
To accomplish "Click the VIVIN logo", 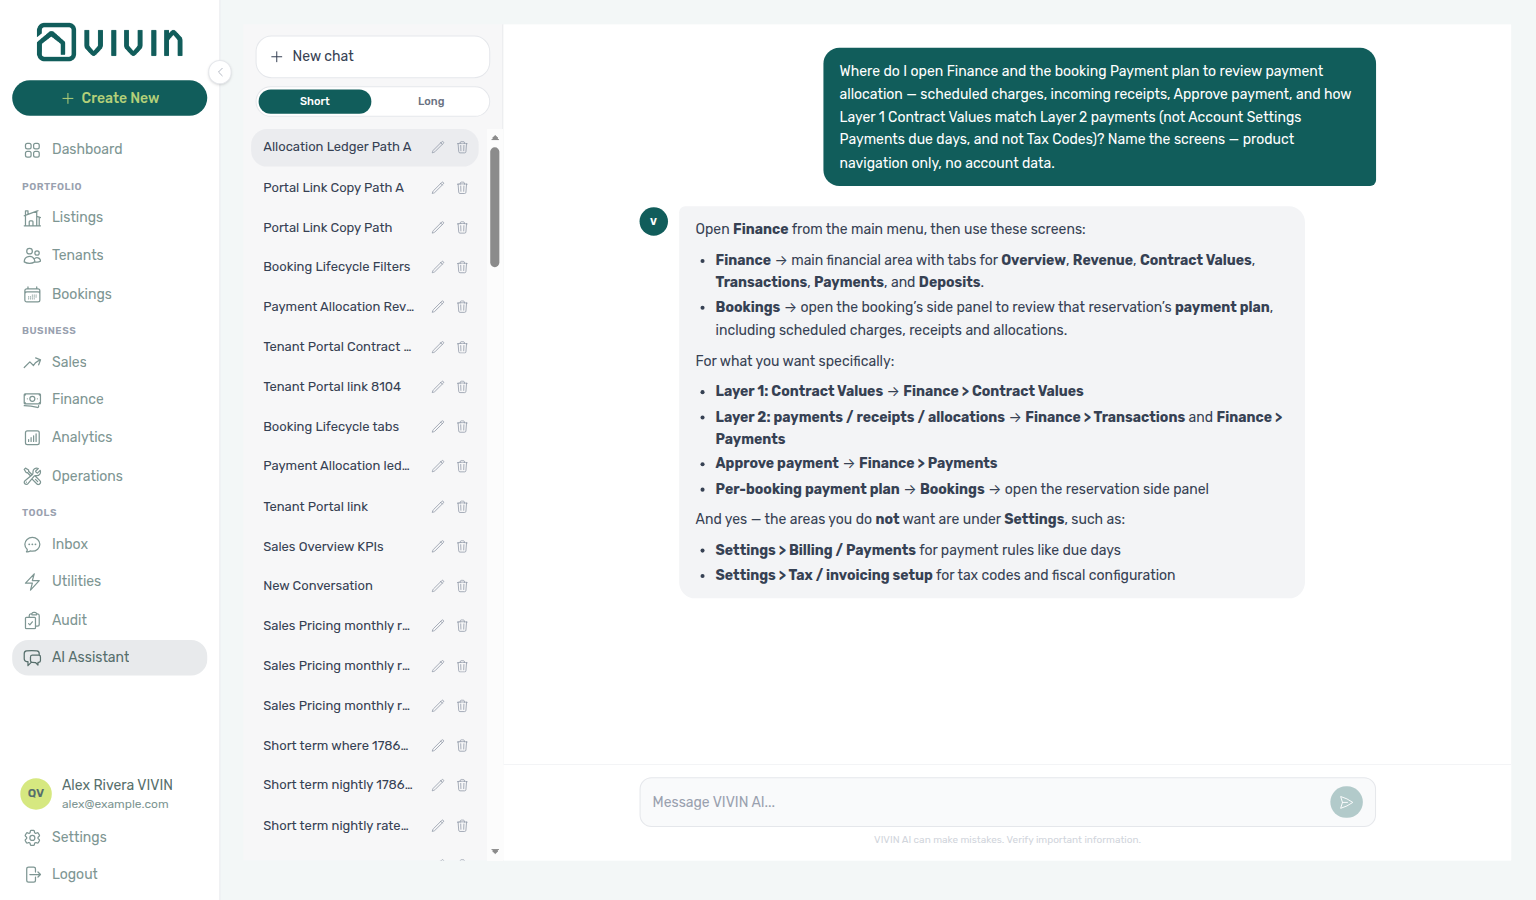I will pyautogui.click(x=110, y=42).
